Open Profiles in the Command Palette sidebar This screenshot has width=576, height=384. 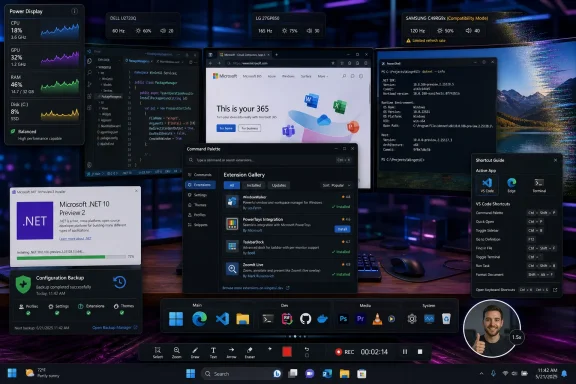200,215
